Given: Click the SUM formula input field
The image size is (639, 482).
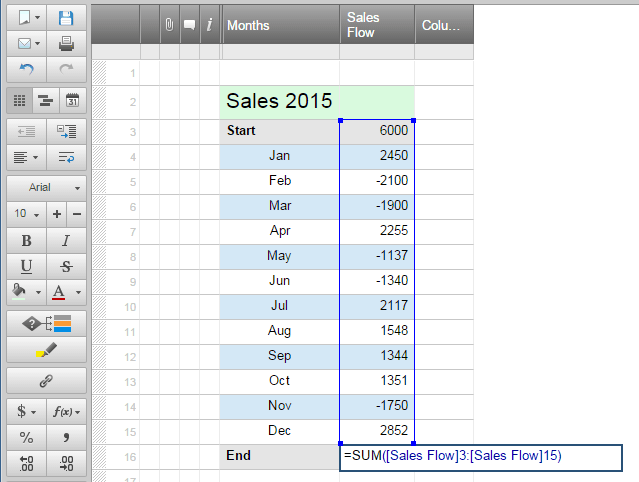Looking at the screenshot, I should click(x=480, y=456).
